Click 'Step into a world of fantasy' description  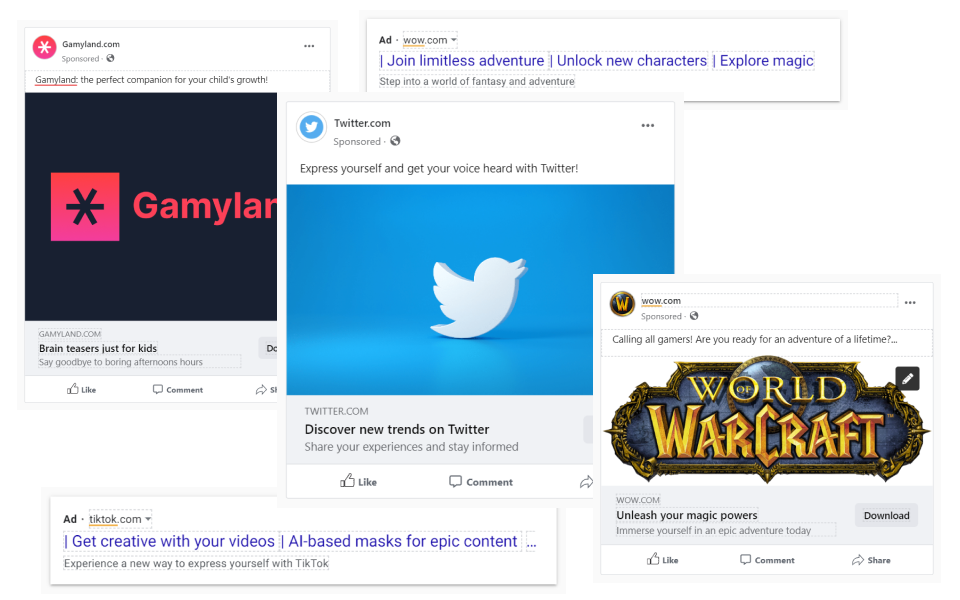477,81
